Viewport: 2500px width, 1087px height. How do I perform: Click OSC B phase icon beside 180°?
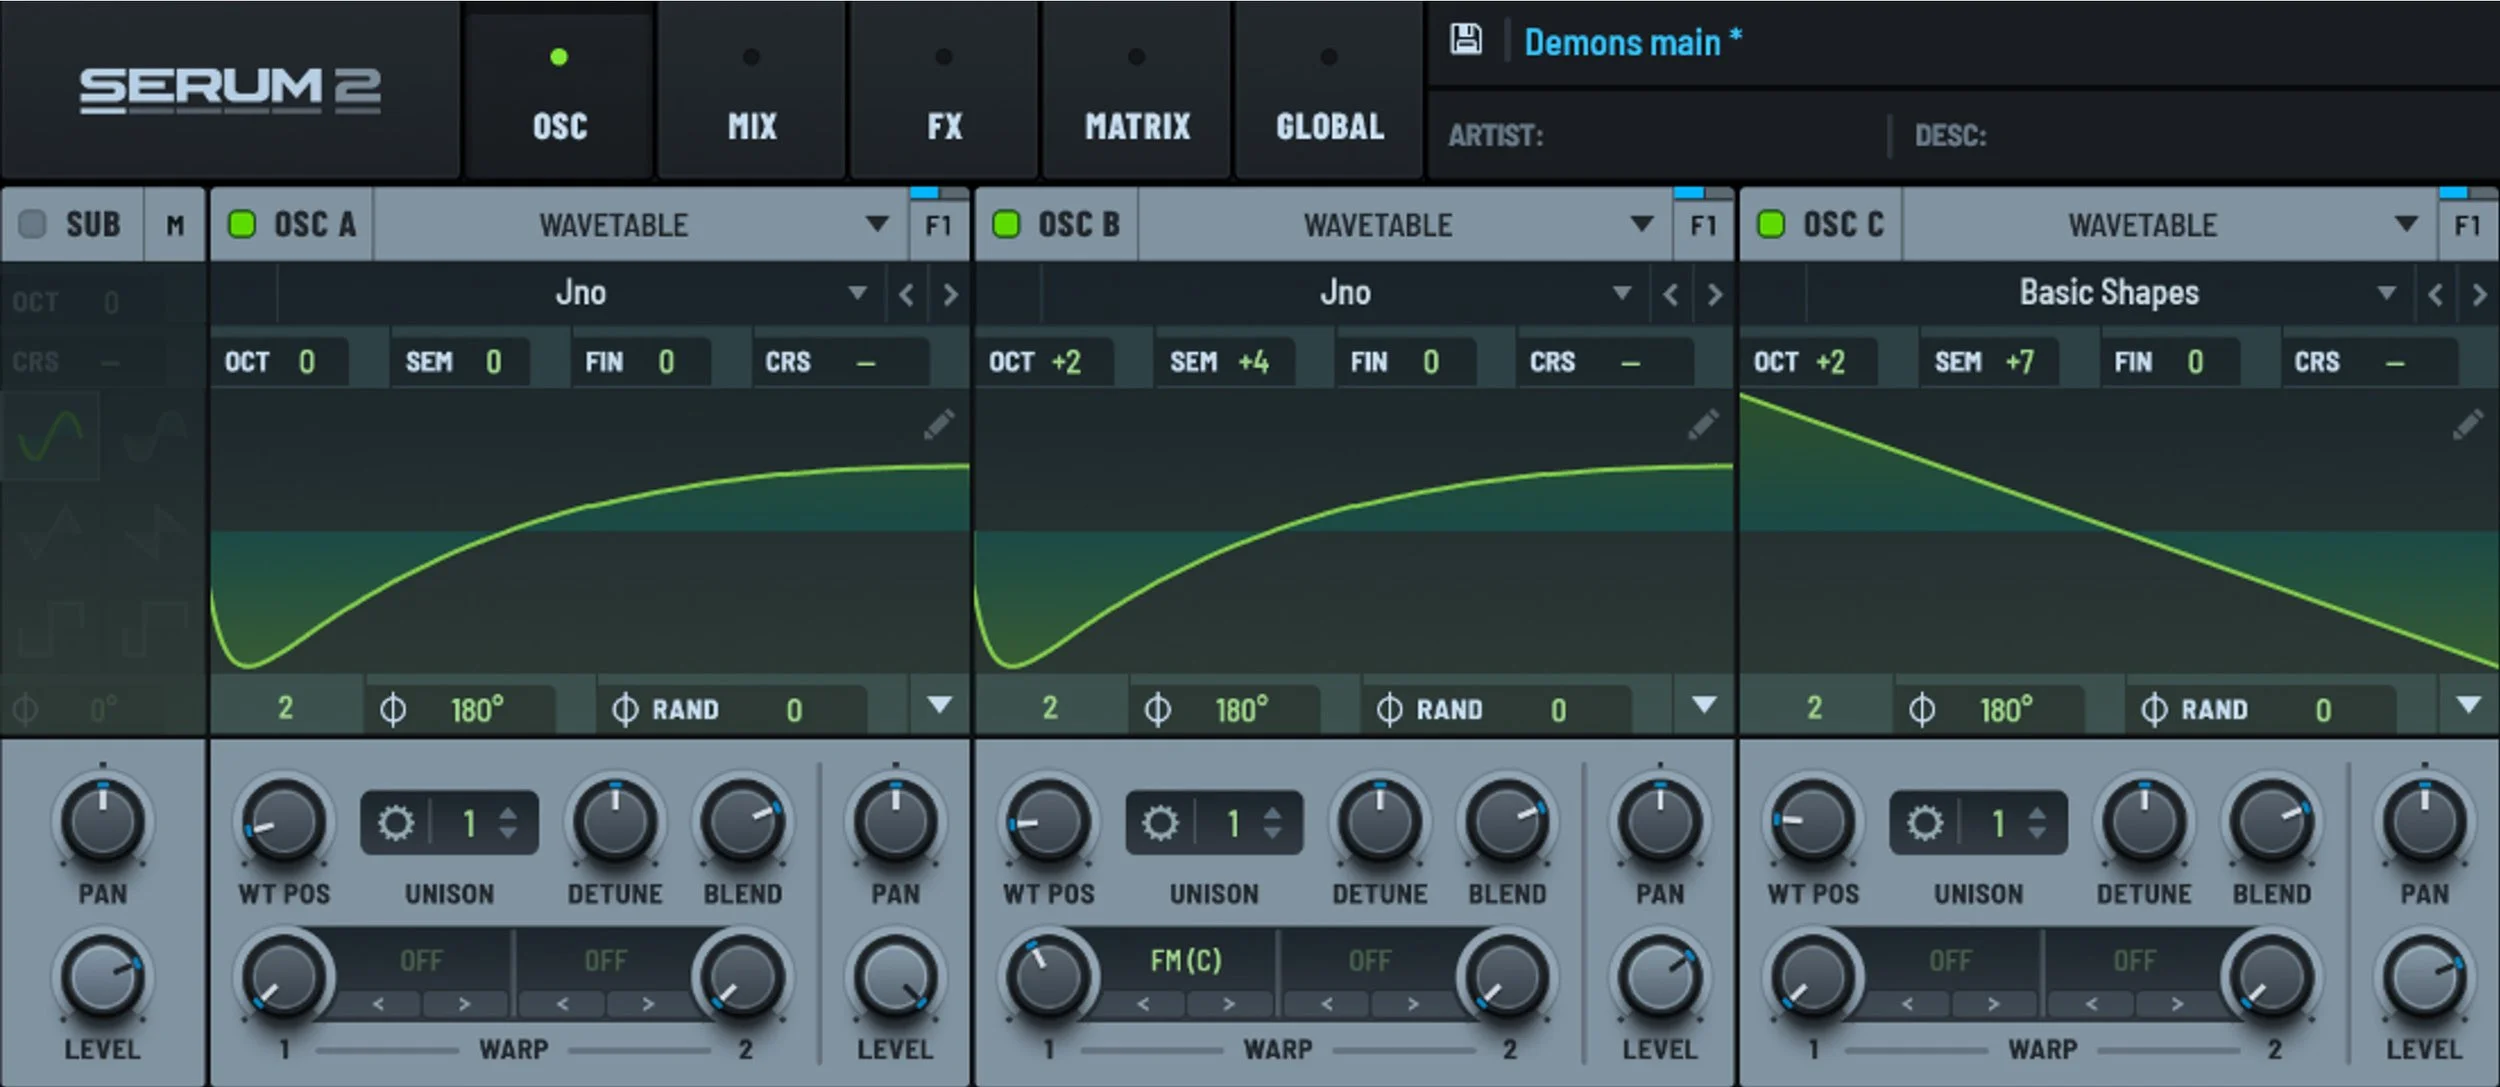tap(1157, 709)
